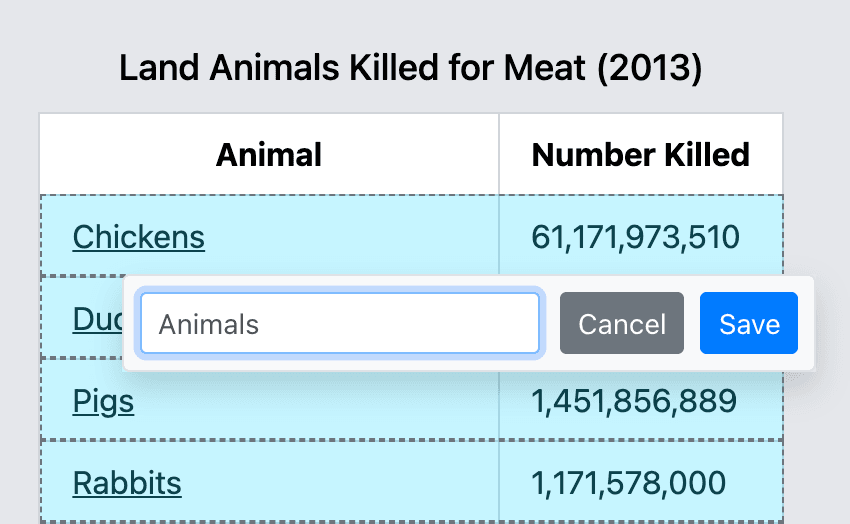Viewport: 850px width, 524px height.
Task: Open the Rabbits link
Action: [x=127, y=483]
